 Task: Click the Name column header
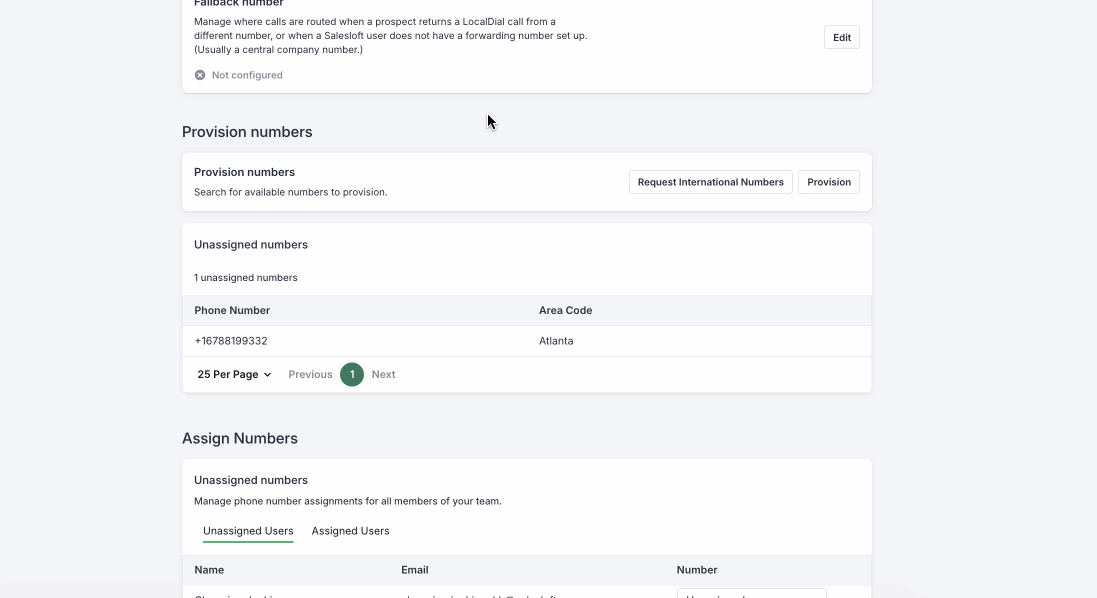(x=209, y=569)
